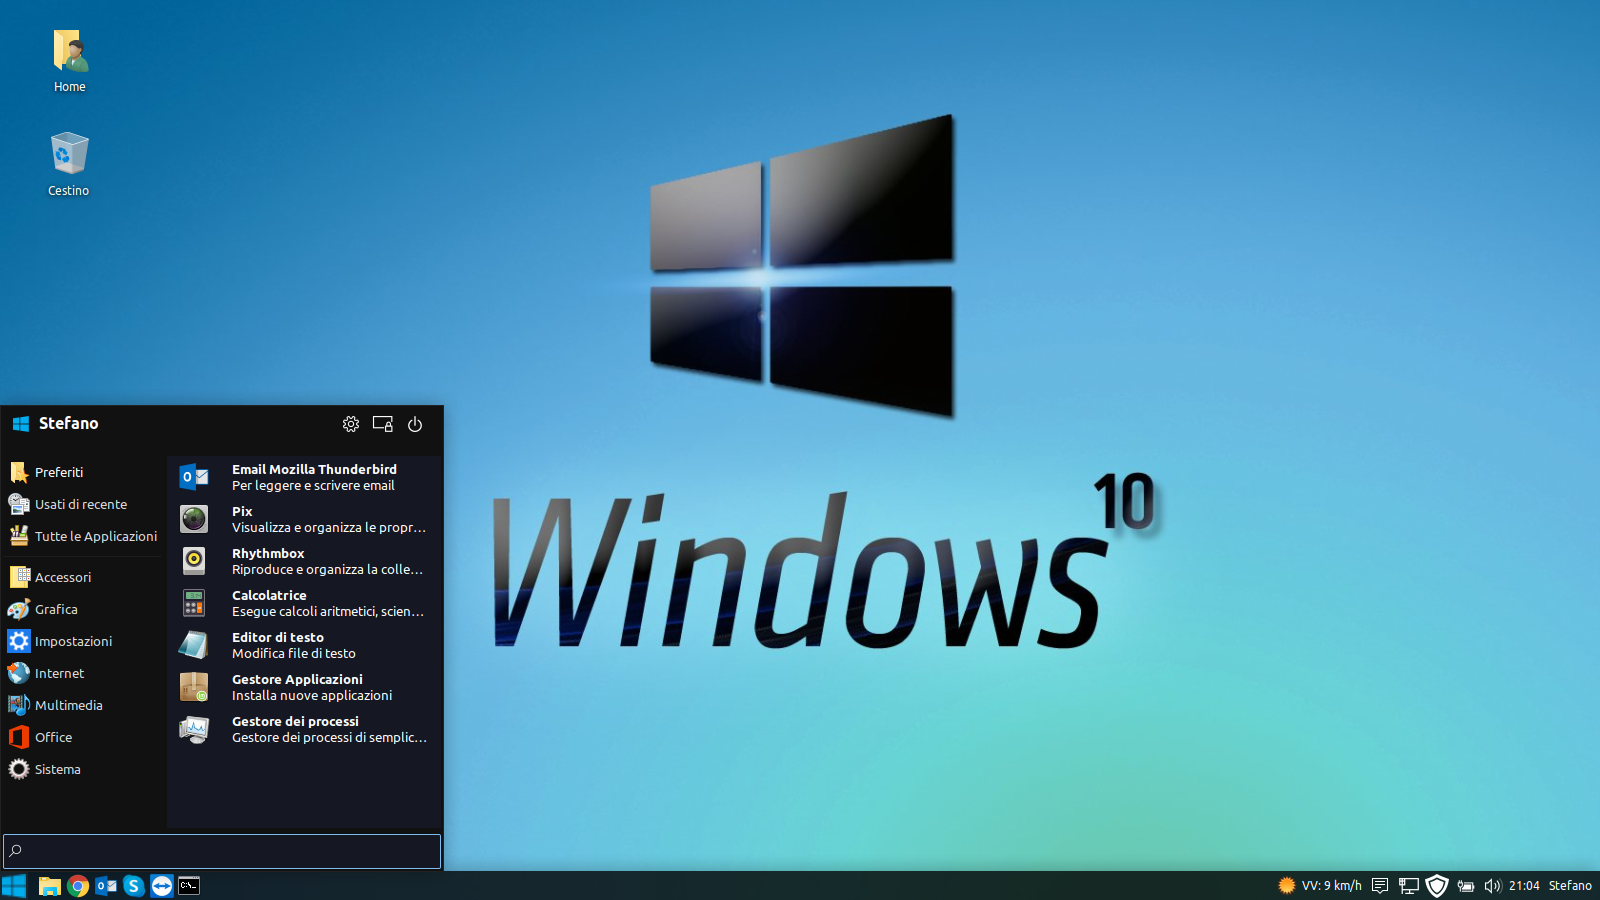This screenshot has height=900, width=1600.
Task: Open the 21:04 clock calendar
Action: tap(1524, 886)
